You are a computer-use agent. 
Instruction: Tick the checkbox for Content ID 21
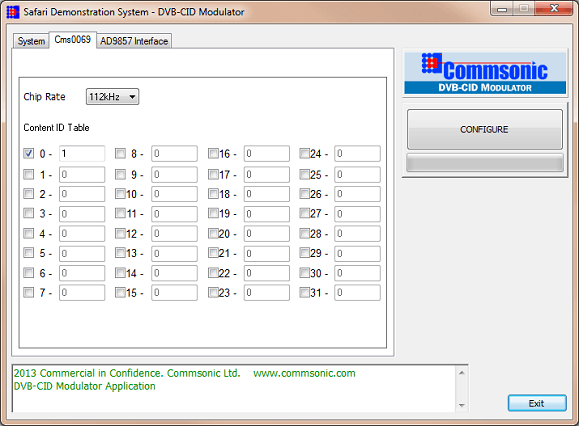[x=213, y=252]
